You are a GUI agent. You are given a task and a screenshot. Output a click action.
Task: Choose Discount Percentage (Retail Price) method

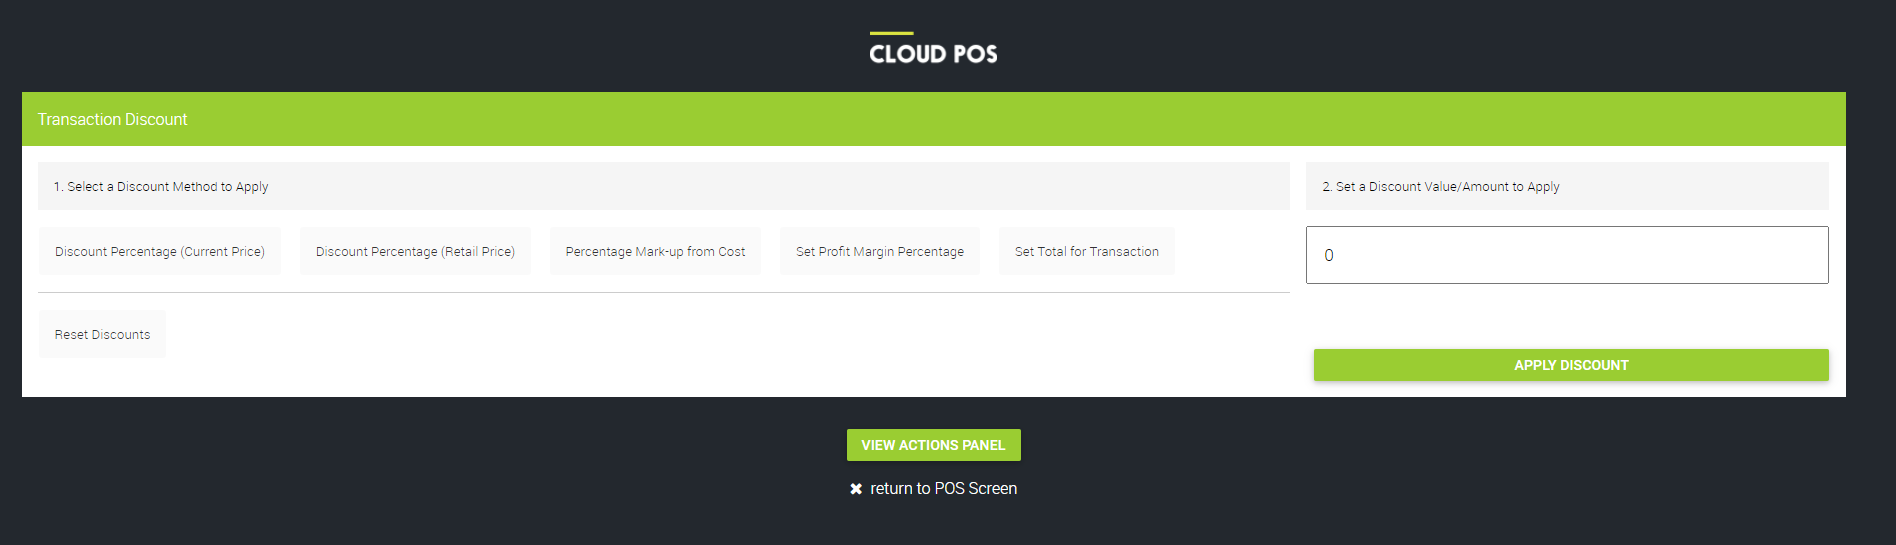415,251
